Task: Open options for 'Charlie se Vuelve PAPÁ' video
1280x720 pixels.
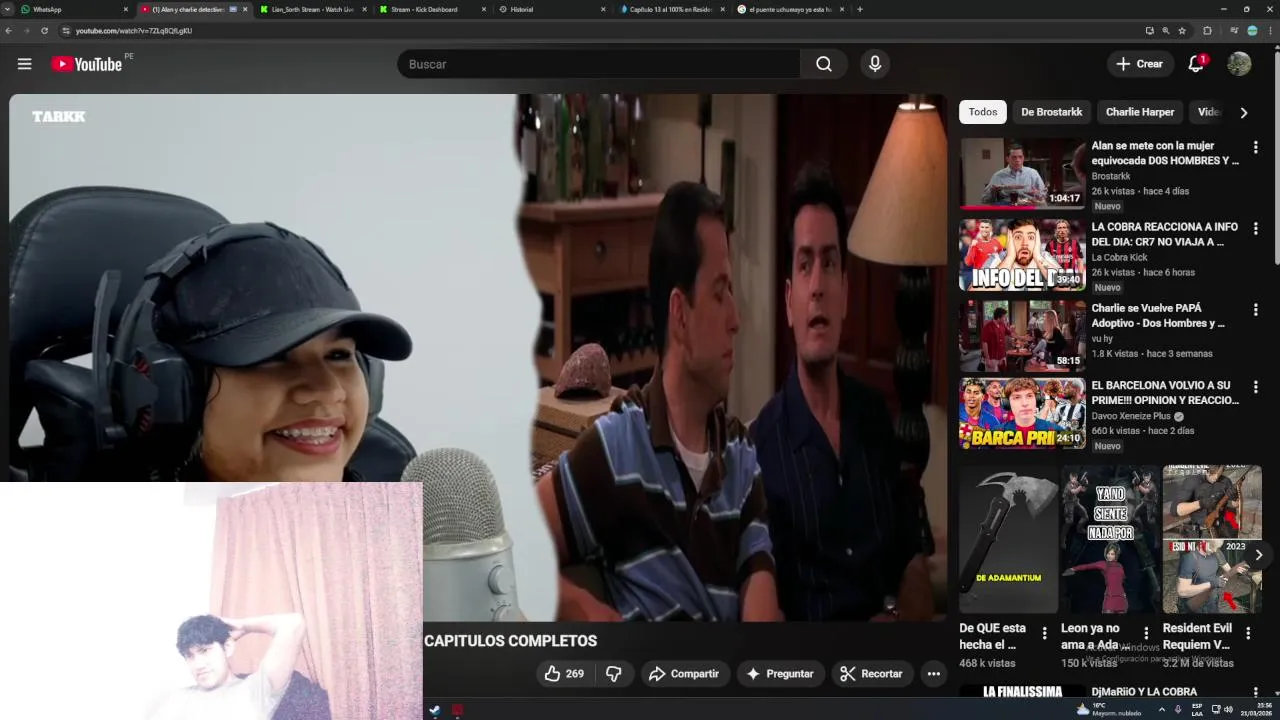Action: tap(1255, 310)
